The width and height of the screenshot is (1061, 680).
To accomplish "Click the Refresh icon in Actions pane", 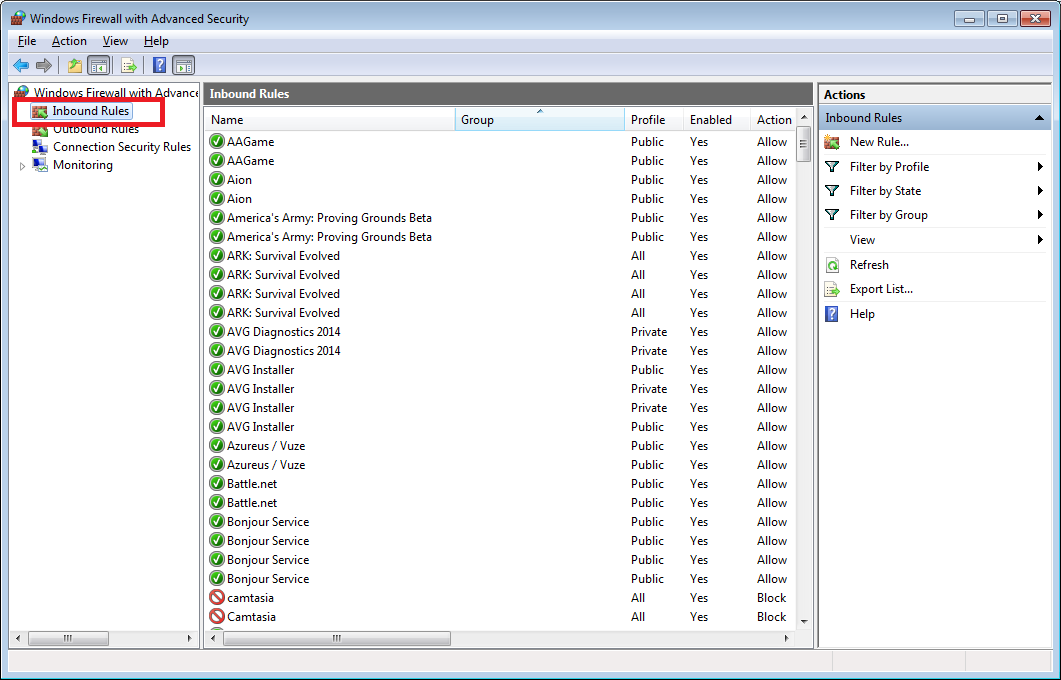I will 832,265.
